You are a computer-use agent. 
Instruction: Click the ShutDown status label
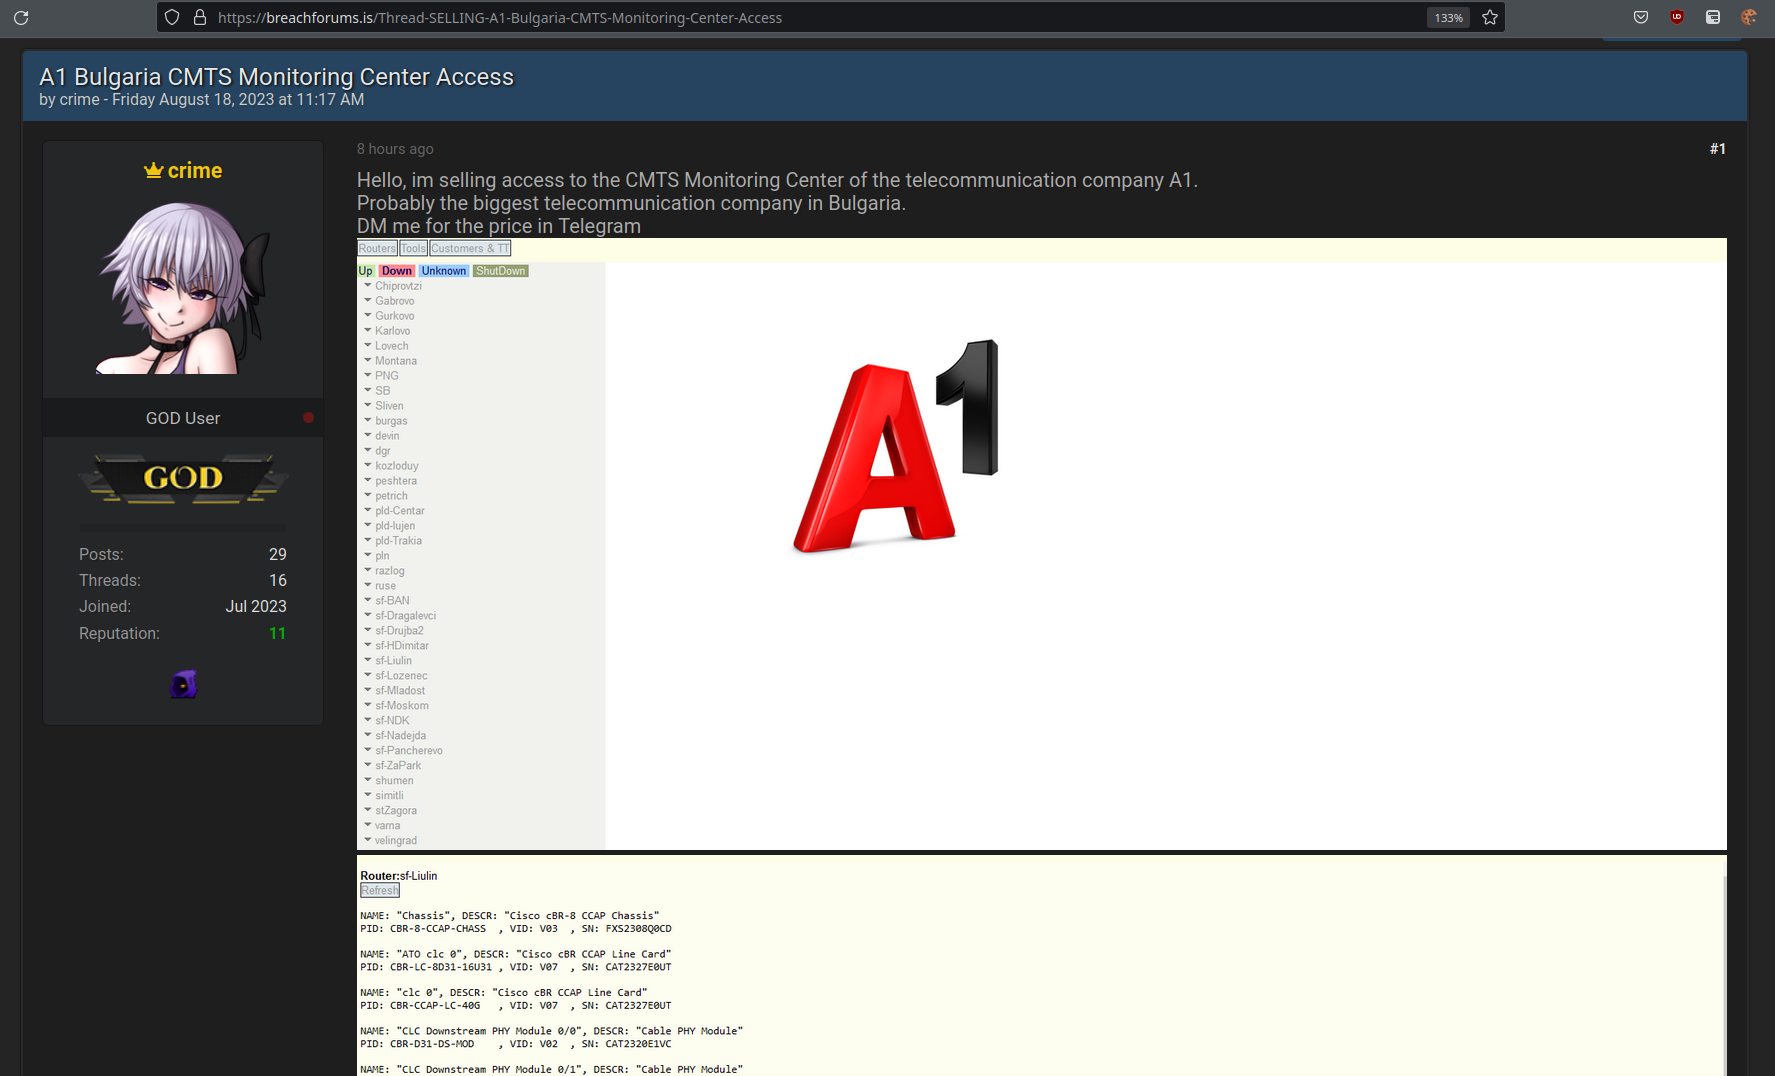click(500, 271)
